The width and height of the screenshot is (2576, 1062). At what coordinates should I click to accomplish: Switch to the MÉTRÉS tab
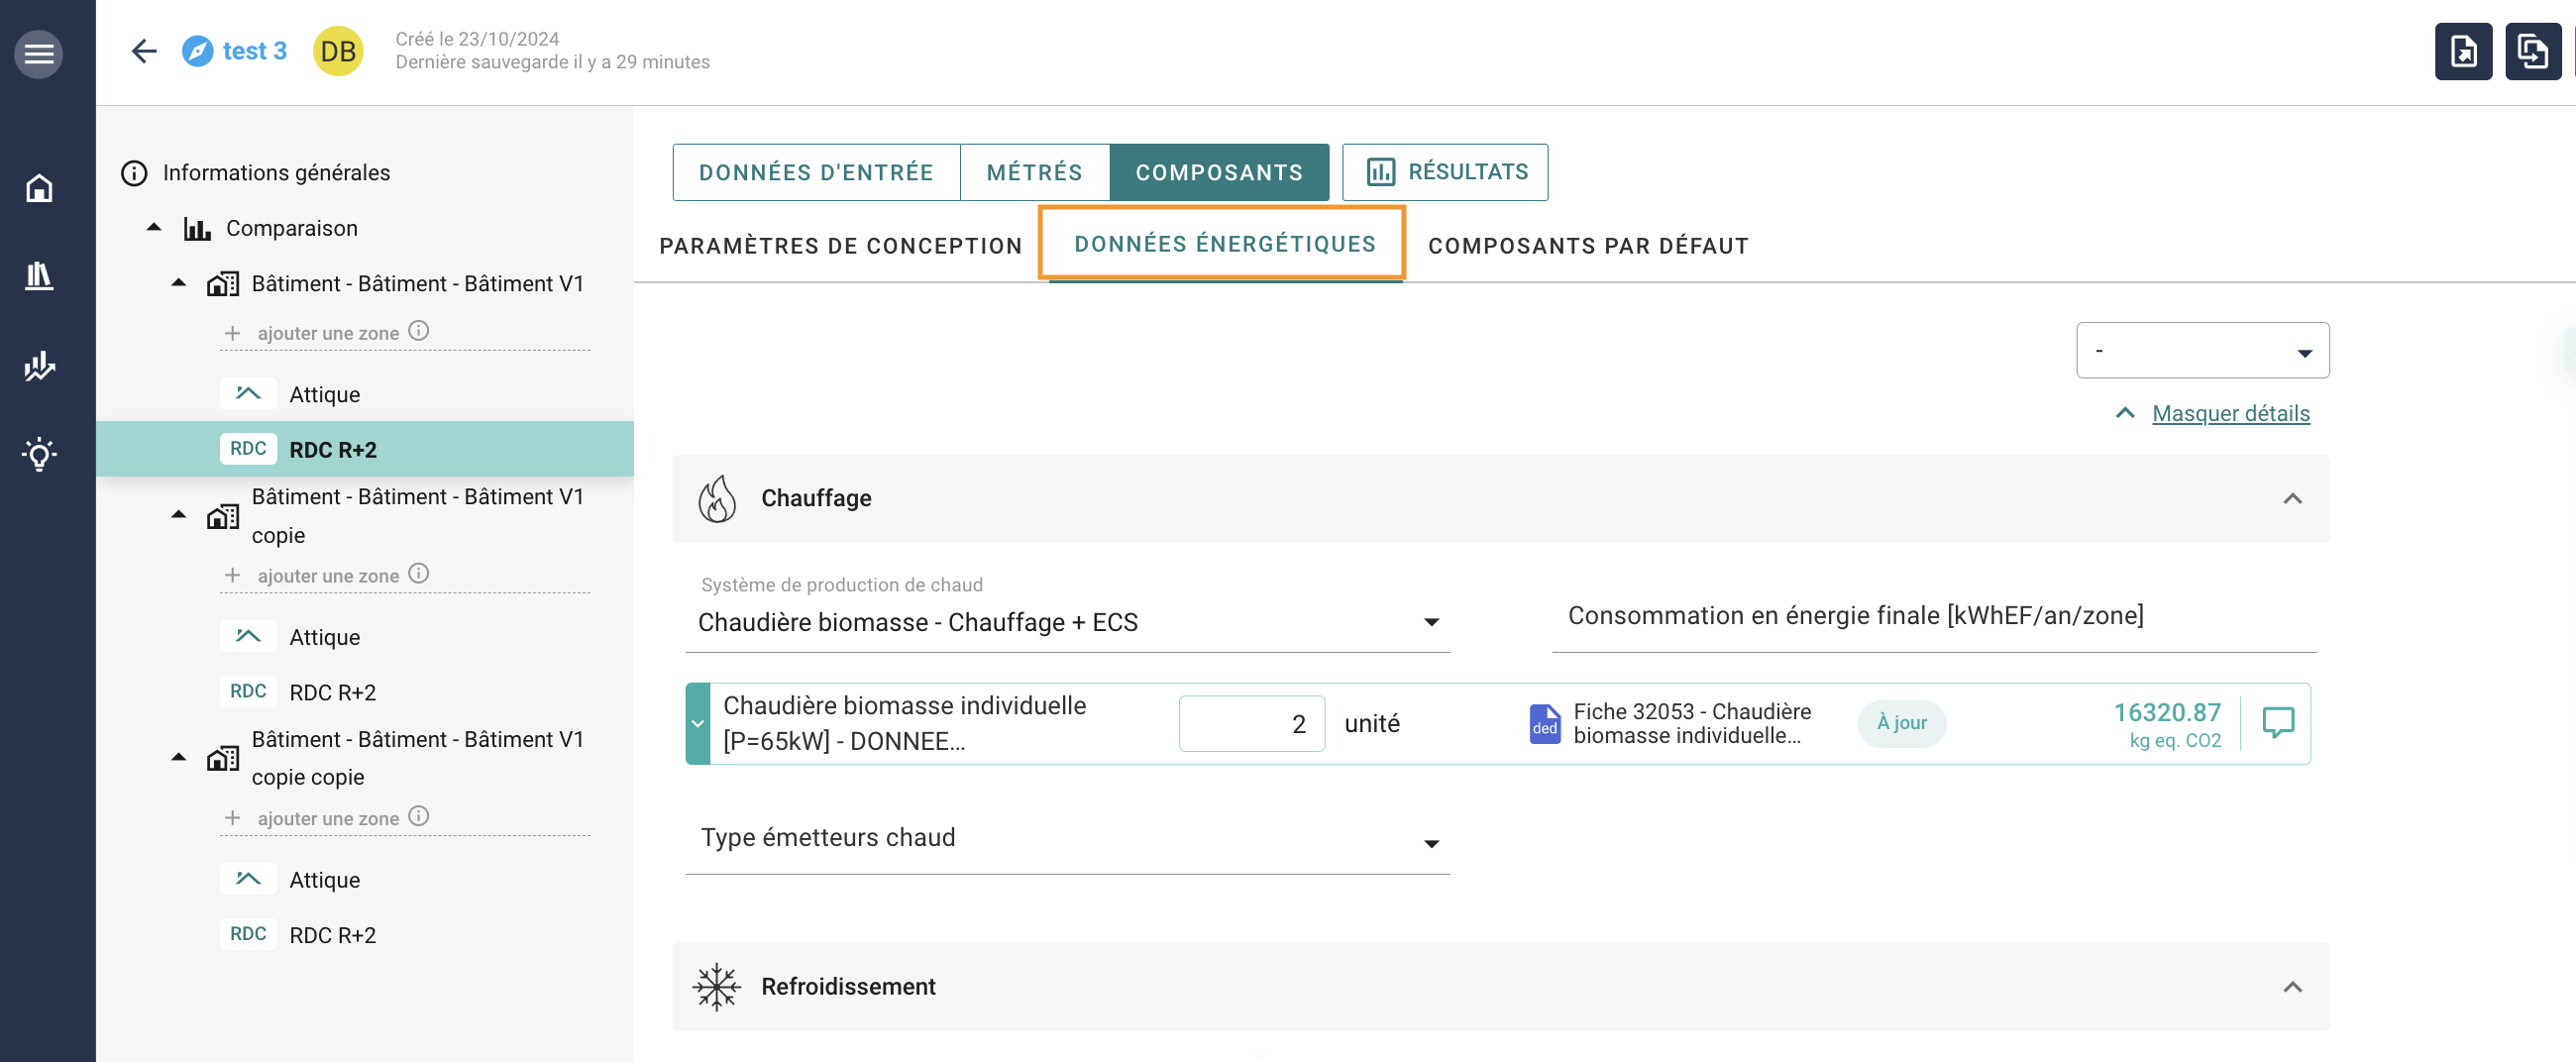coord(1034,172)
